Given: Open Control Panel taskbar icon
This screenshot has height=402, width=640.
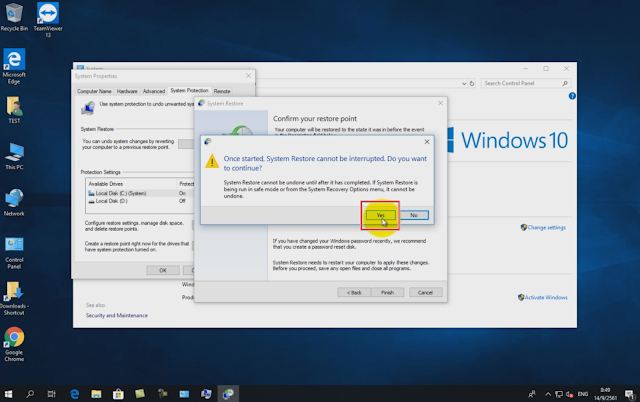Looking at the screenshot, I should click(x=184, y=394).
